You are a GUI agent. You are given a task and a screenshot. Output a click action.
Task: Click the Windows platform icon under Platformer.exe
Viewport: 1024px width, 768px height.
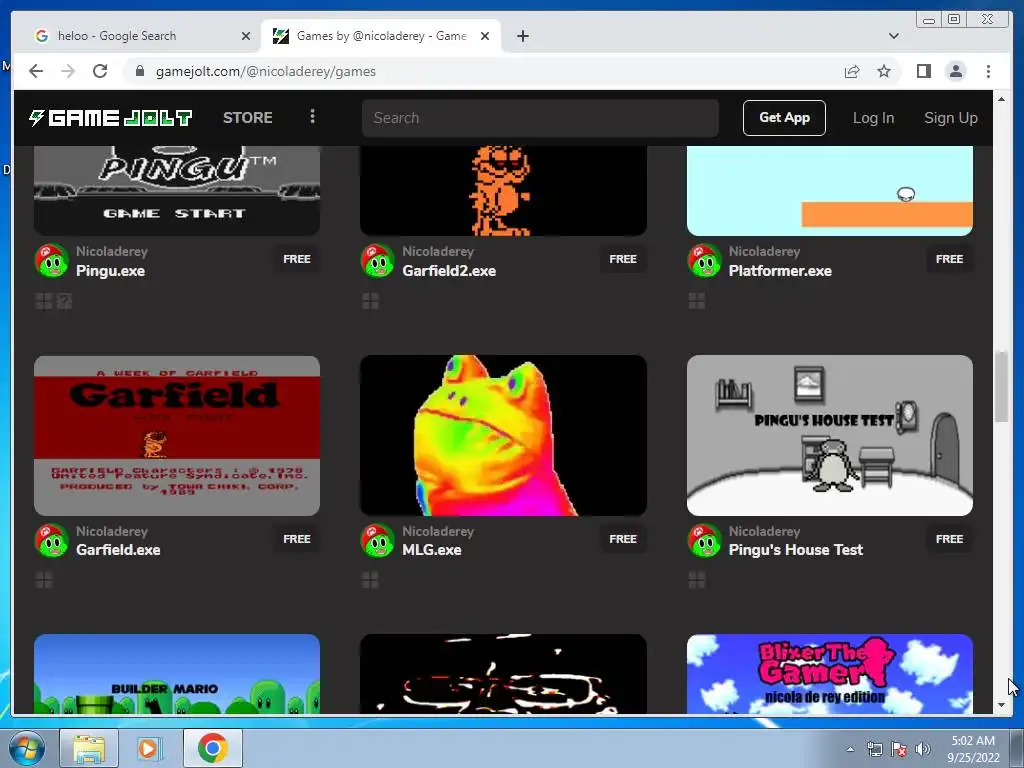coord(697,301)
